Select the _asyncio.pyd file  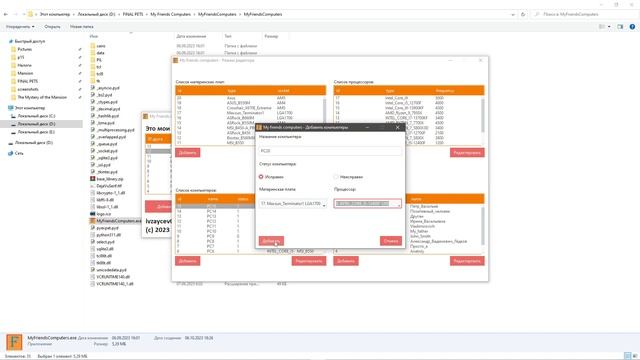[108, 88]
